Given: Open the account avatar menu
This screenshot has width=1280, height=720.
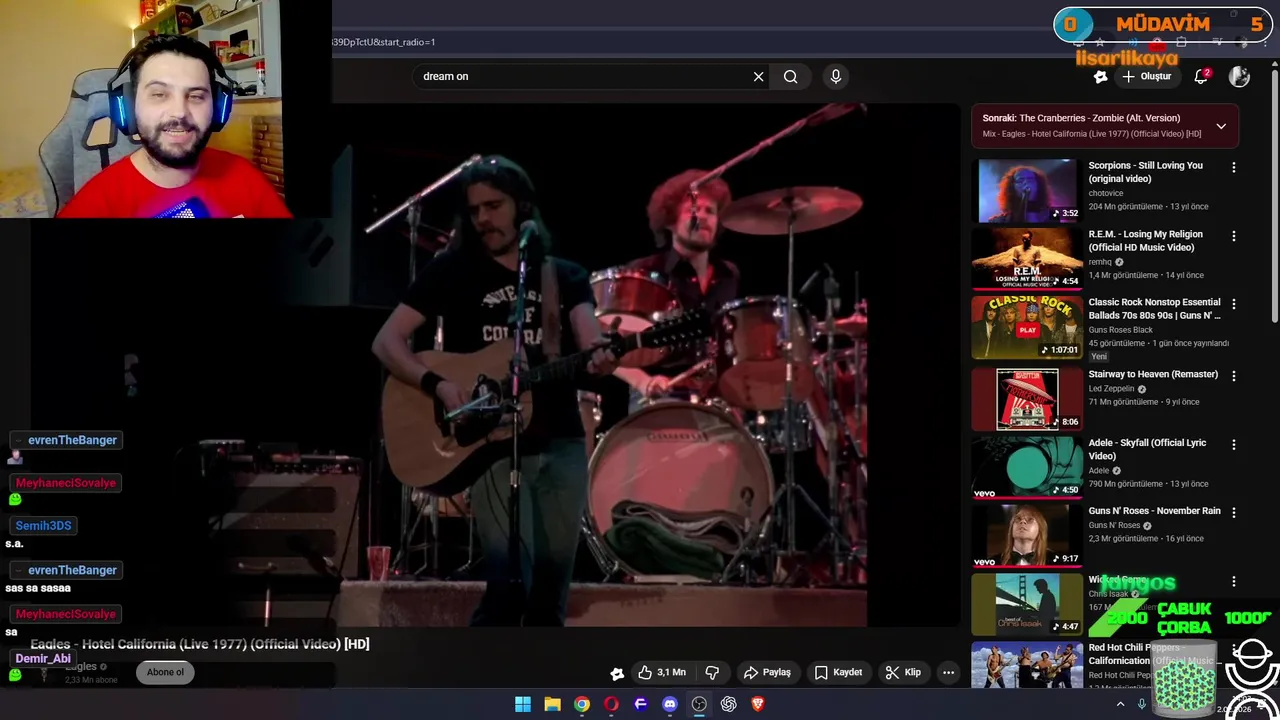Looking at the screenshot, I should click(1239, 76).
